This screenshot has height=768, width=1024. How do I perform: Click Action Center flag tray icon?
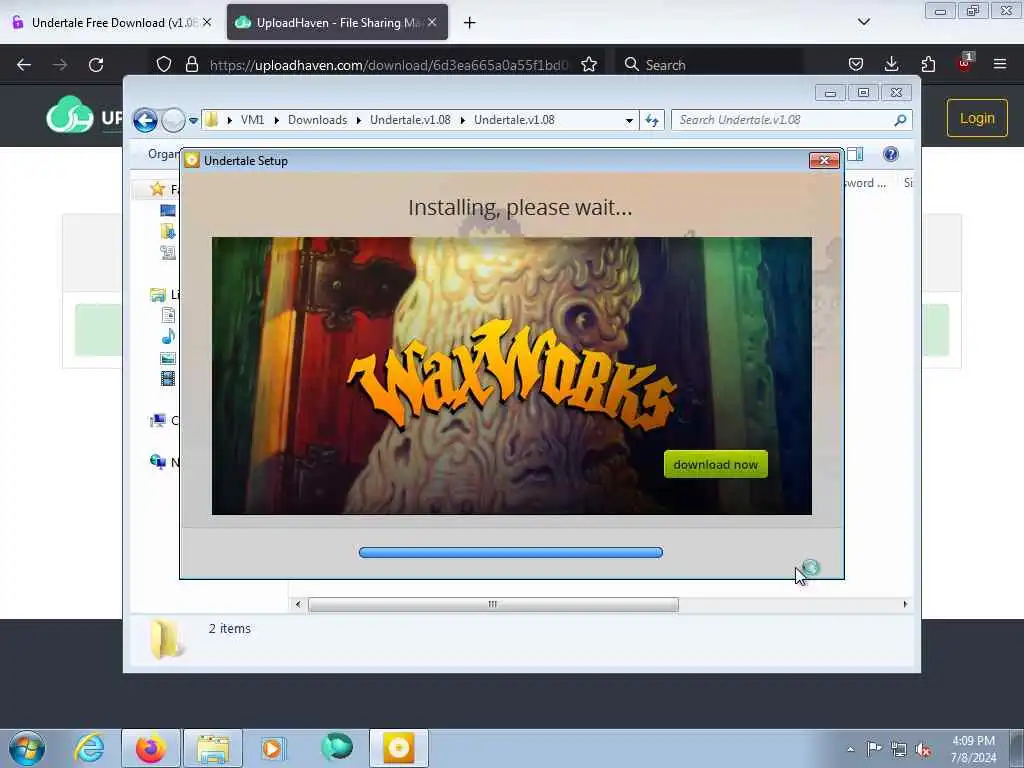point(873,748)
